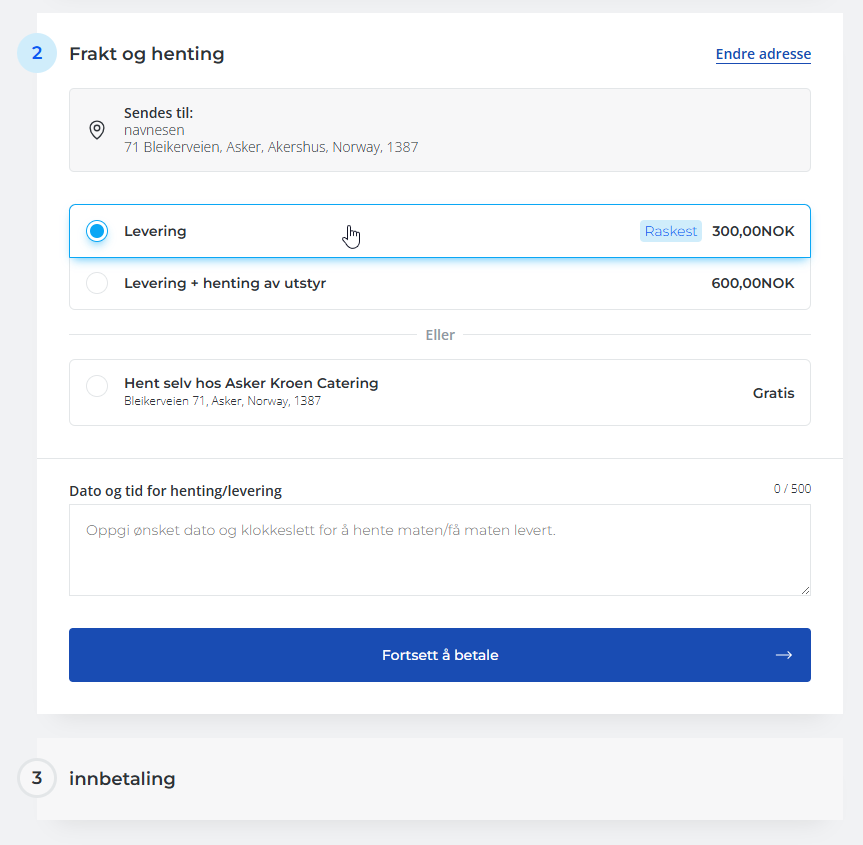
Task: Click the Dato og tid for henting/levering label
Action: point(175,491)
